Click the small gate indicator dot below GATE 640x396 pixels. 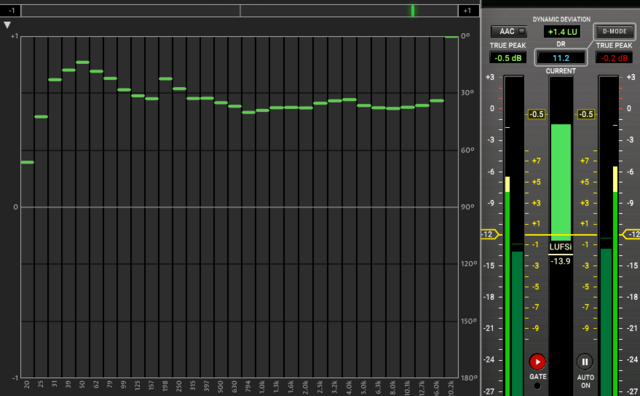click(537, 386)
